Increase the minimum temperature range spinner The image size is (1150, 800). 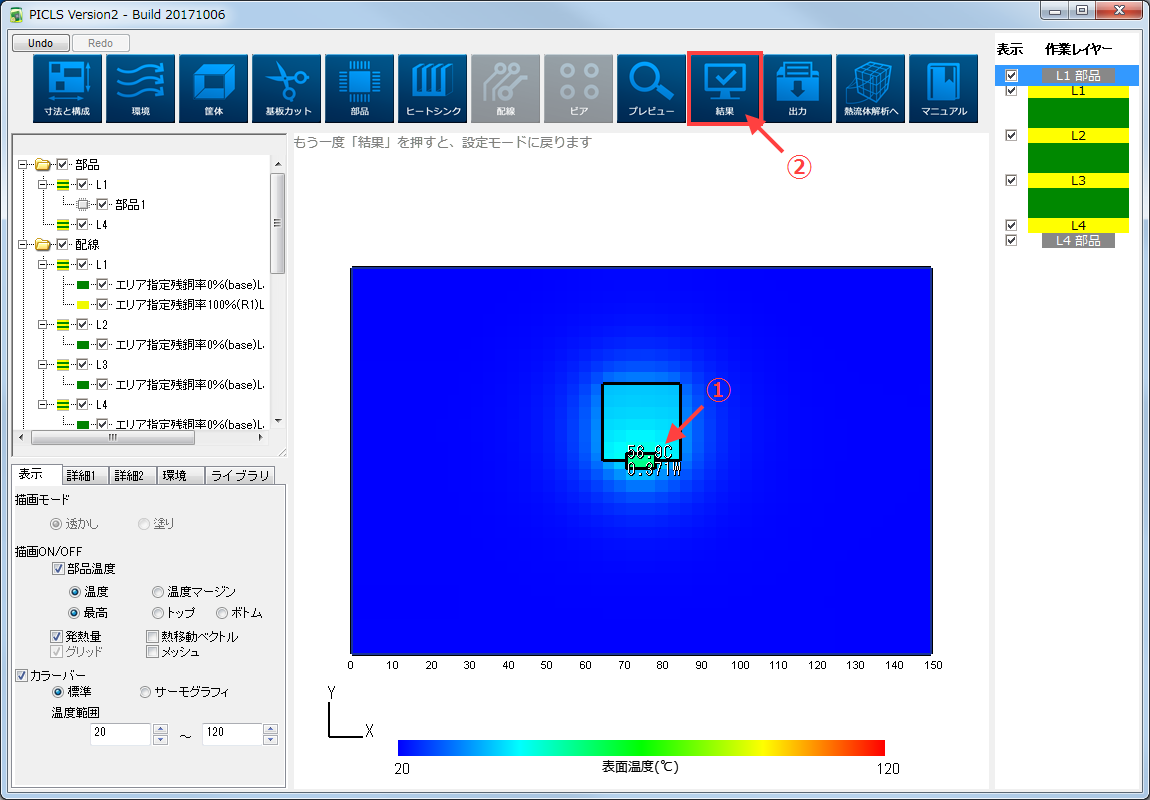[x=161, y=729]
